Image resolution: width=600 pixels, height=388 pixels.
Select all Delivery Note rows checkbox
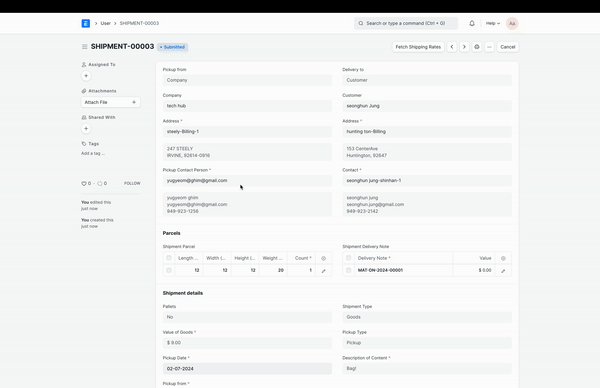(348, 258)
